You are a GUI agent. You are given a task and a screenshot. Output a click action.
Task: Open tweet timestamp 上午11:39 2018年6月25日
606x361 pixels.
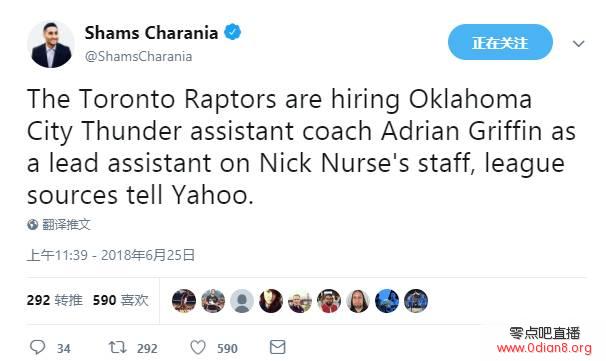(x=111, y=255)
